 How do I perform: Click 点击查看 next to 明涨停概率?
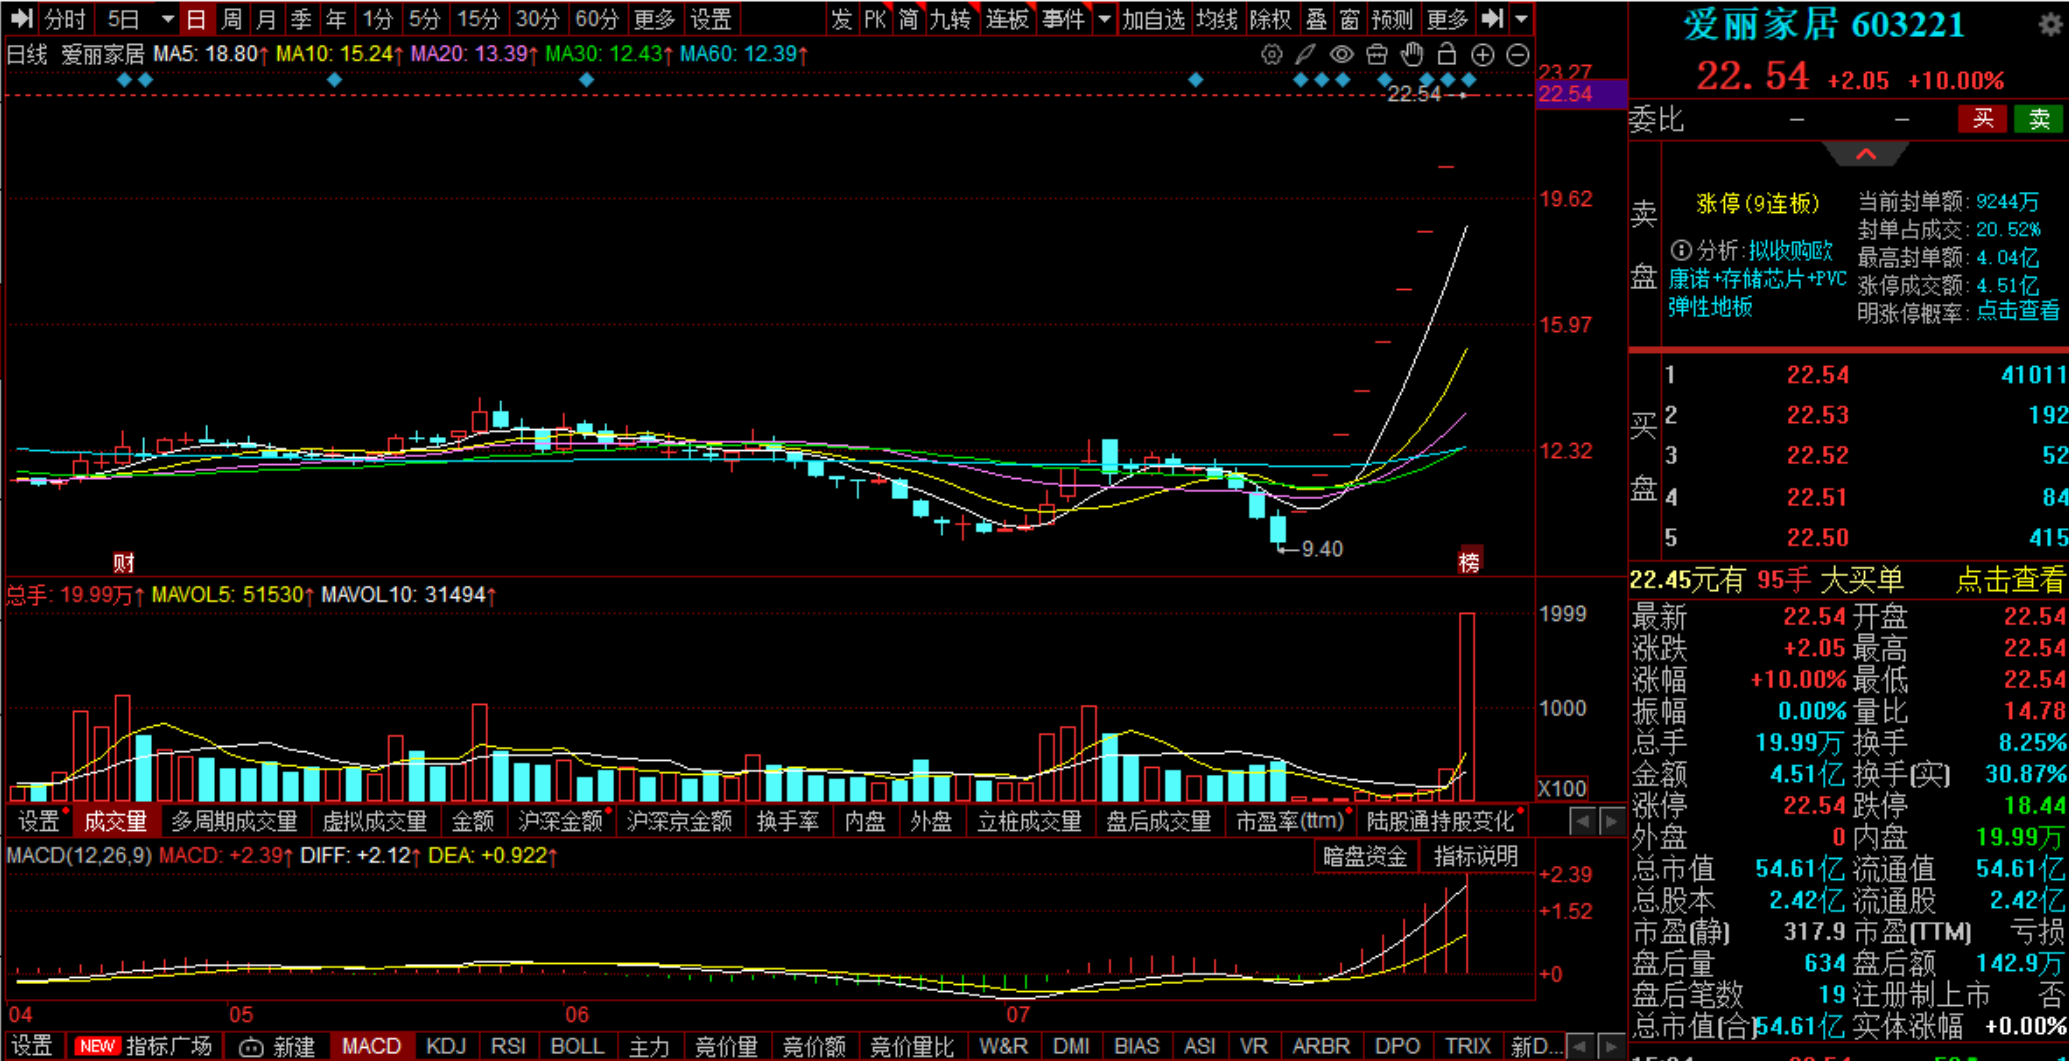[x=2019, y=311]
